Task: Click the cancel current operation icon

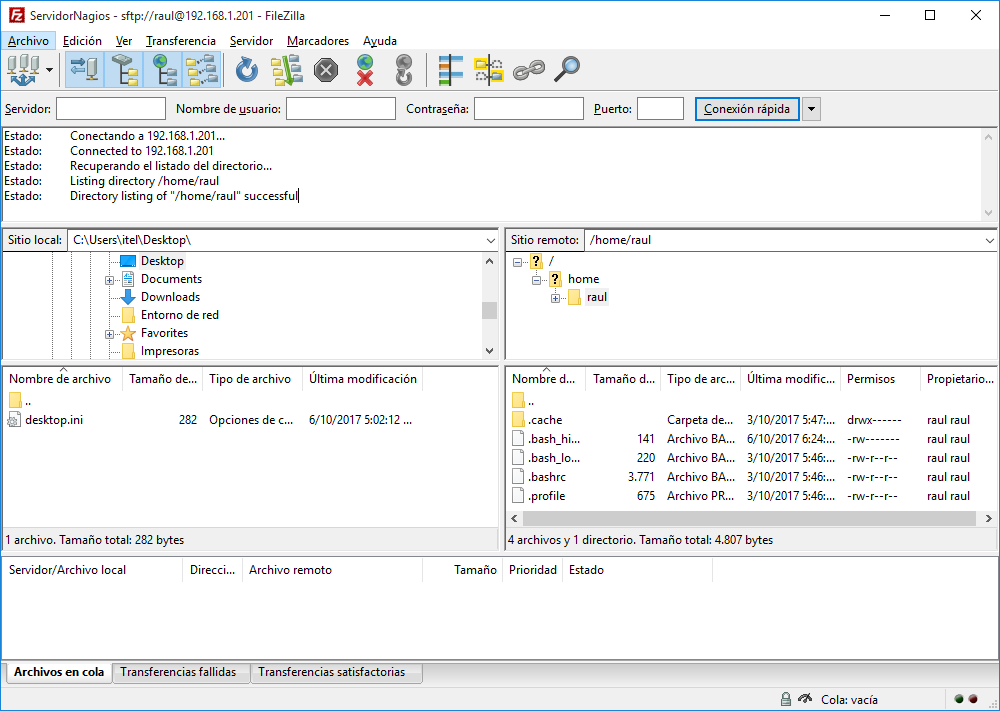Action: 326,70
